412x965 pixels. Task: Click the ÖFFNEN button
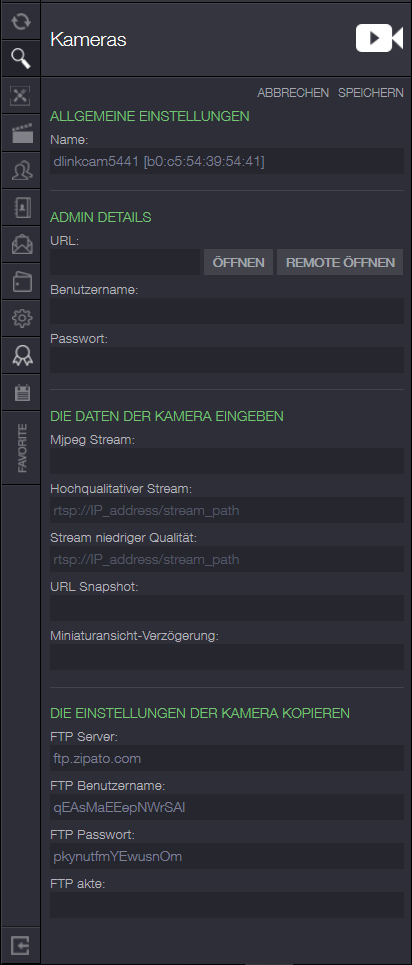[x=238, y=262]
